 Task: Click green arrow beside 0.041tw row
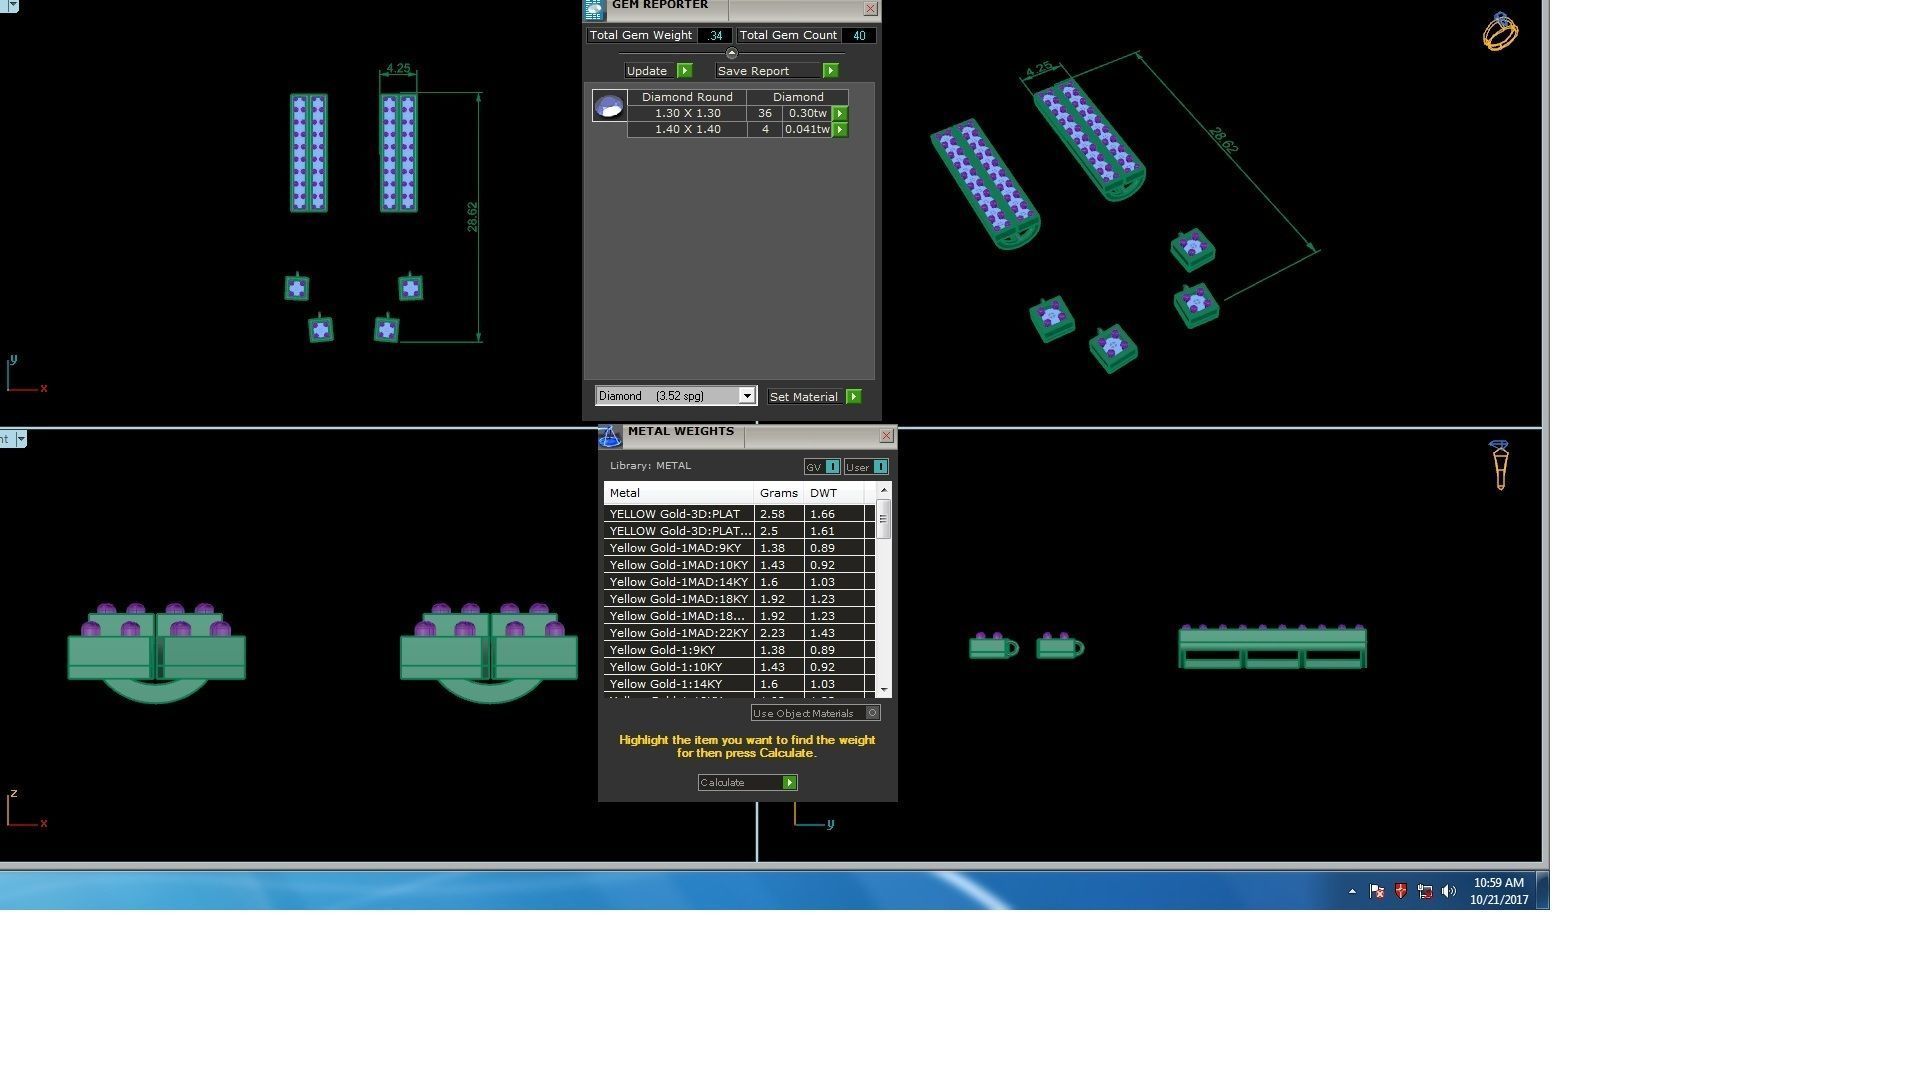(x=840, y=130)
